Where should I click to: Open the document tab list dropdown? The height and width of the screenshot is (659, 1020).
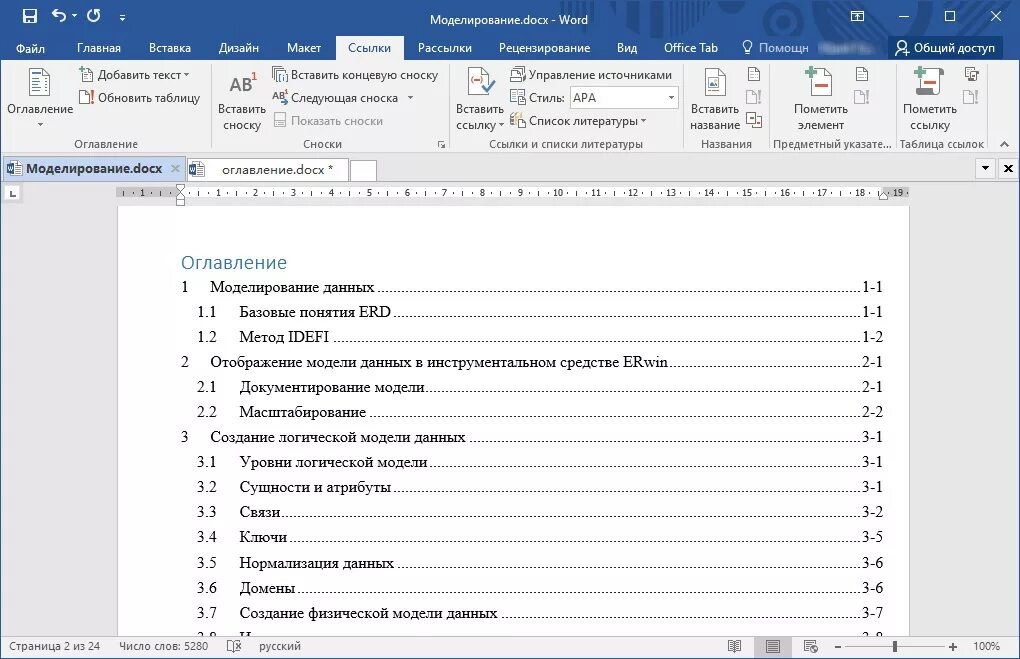(985, 168)
